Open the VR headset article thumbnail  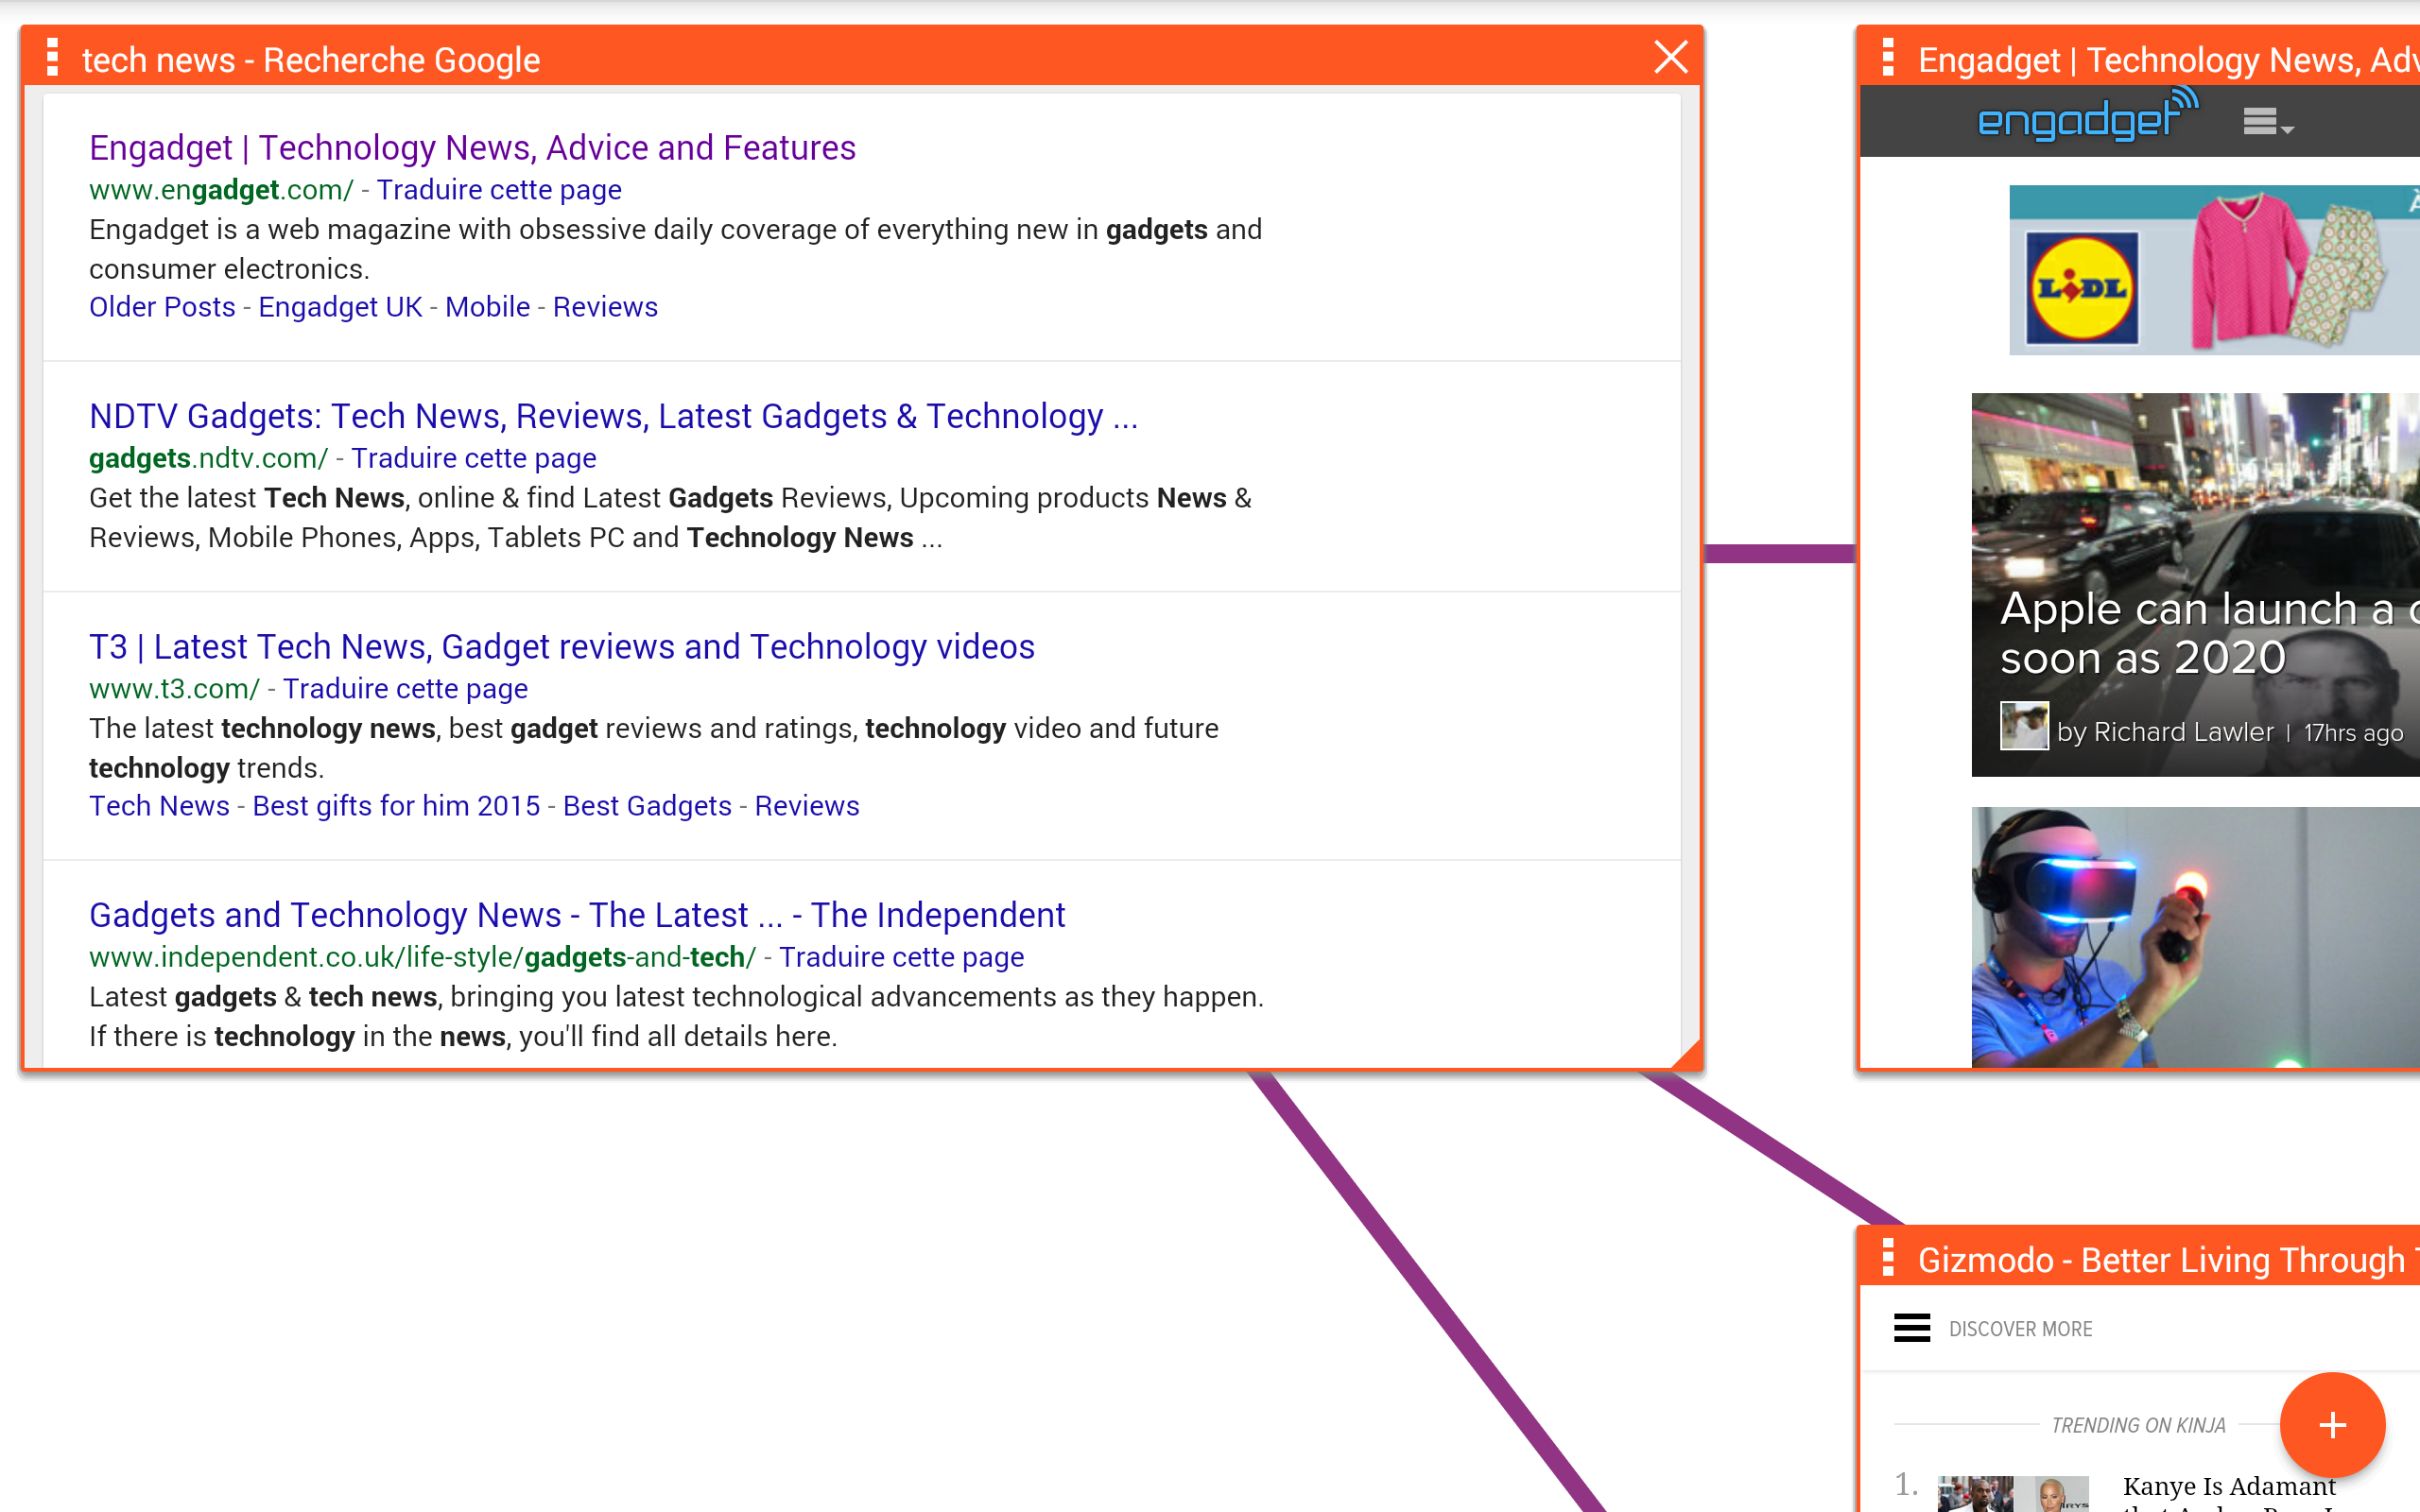2195,937
